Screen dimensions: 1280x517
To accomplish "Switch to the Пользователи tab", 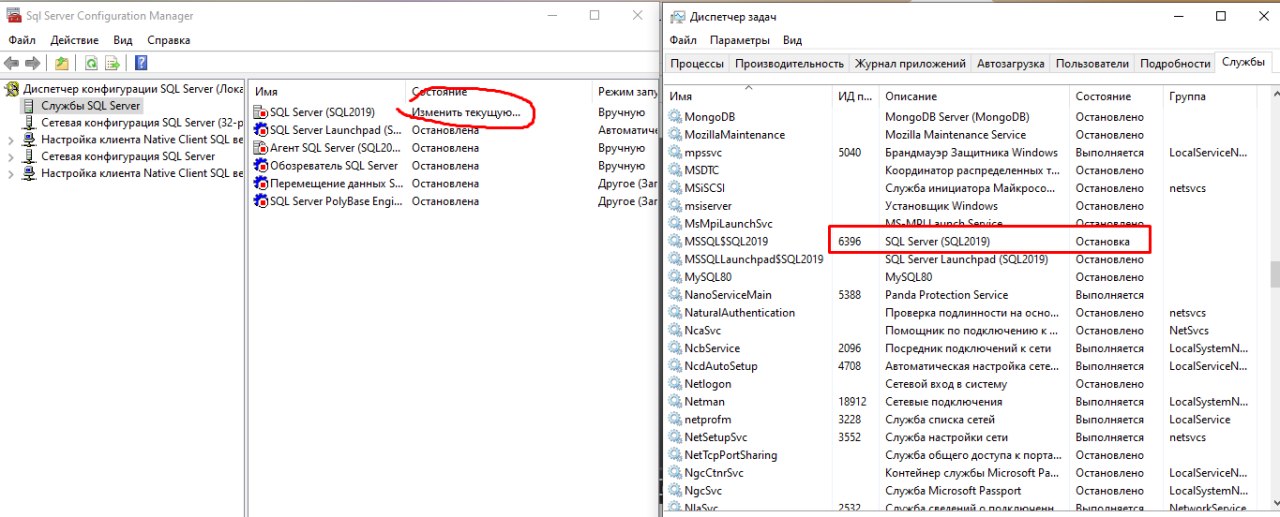I will (1092, 63).
